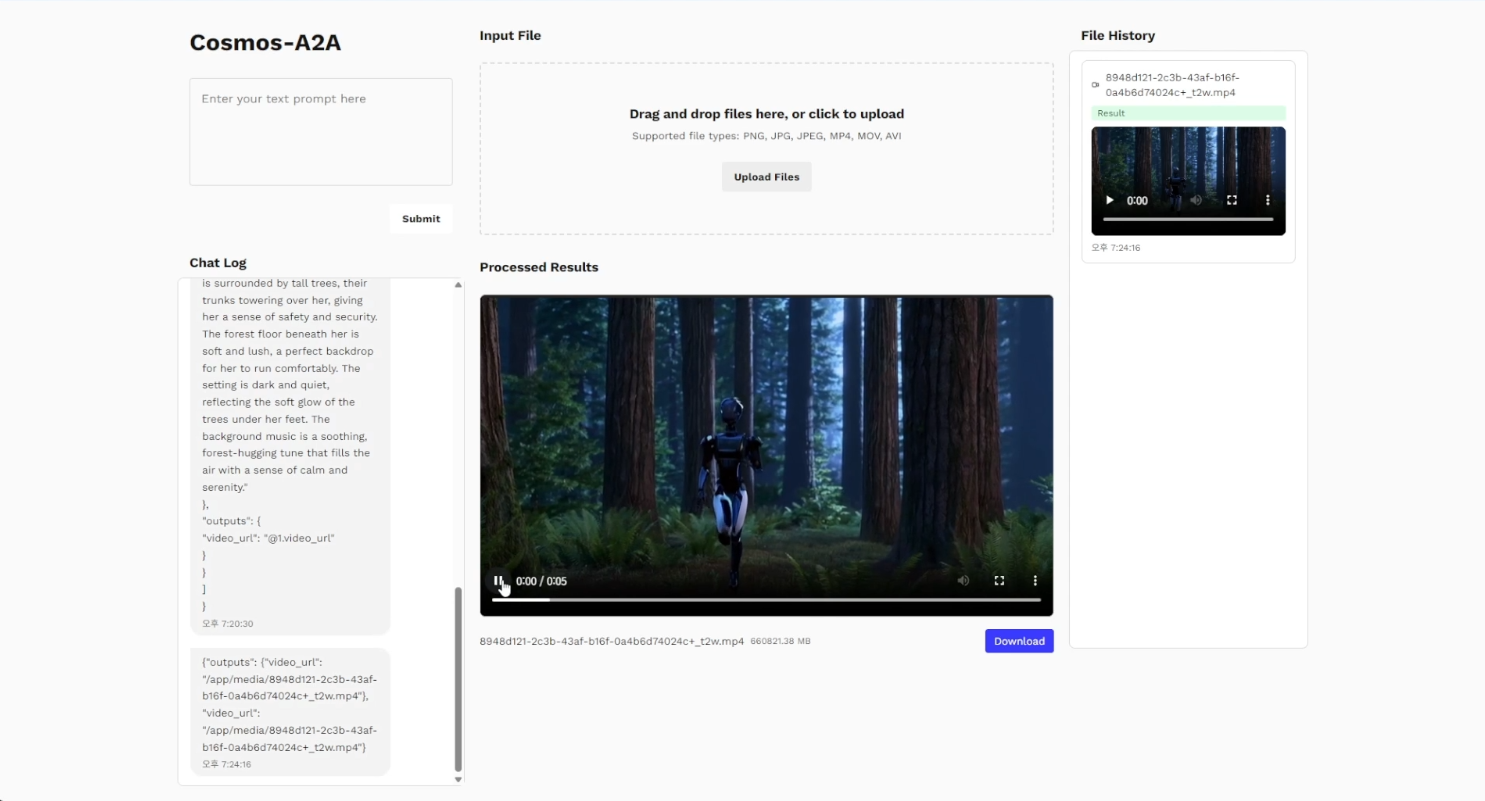Screen dimensions: 1485x801
Task: Open three-dot menu on File History video
Action: 1268,201
